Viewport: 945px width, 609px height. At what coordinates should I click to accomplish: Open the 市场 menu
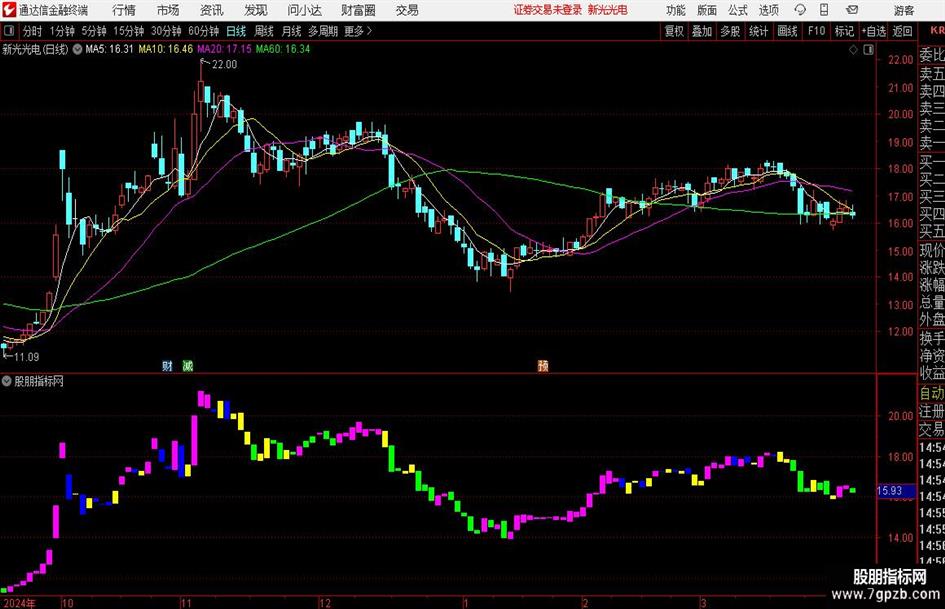(168, 10)
